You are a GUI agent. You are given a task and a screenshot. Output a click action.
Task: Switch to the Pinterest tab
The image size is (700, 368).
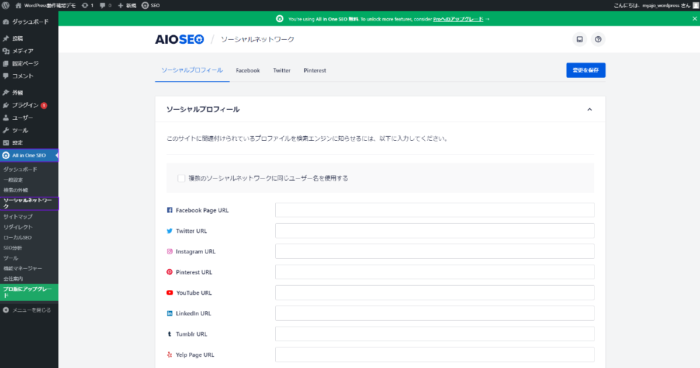click(315, 71)
